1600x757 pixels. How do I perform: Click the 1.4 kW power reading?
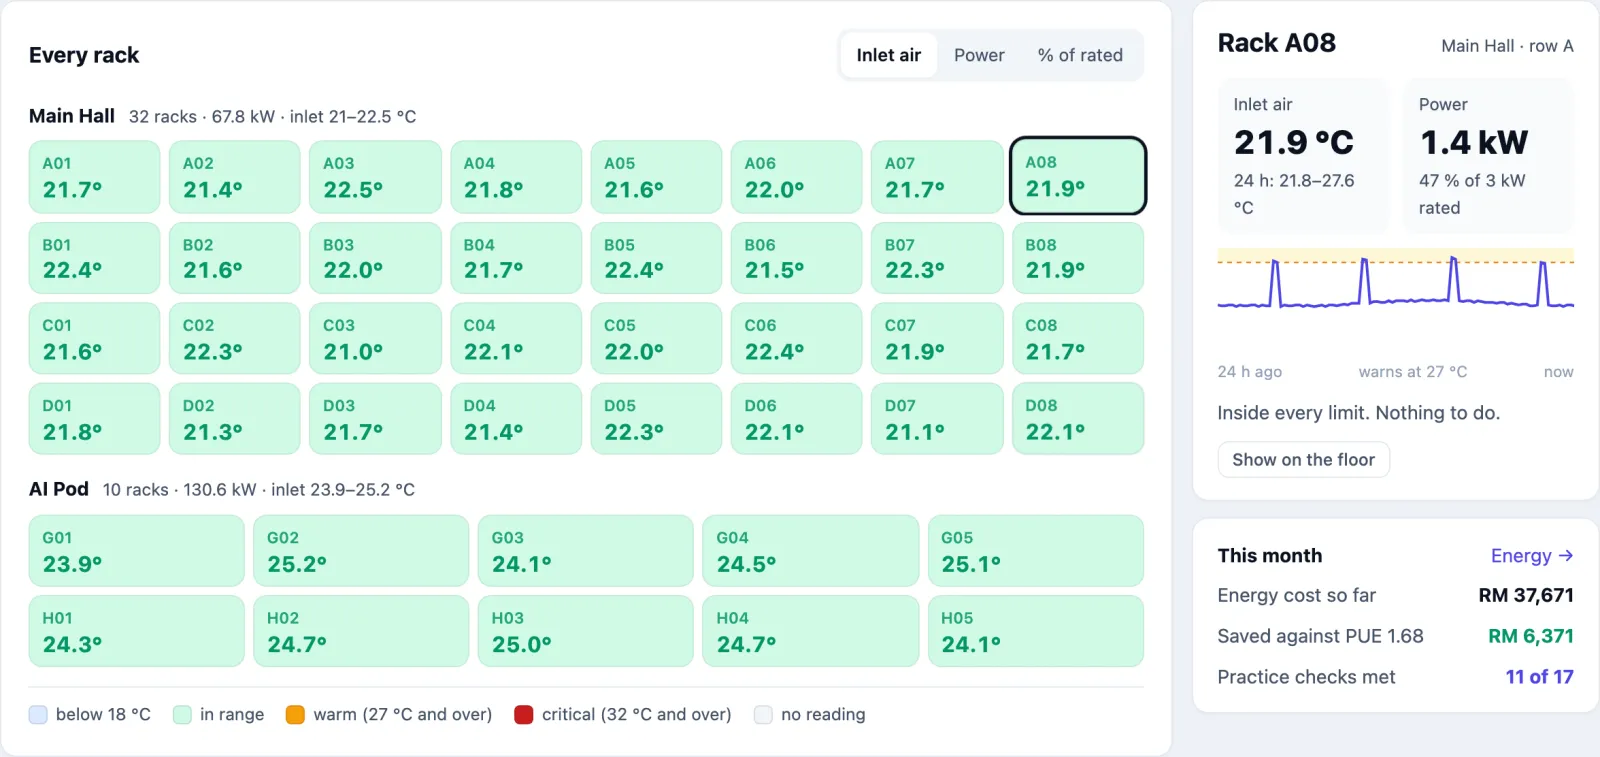pyautogui.click(x=1474, y=143)
